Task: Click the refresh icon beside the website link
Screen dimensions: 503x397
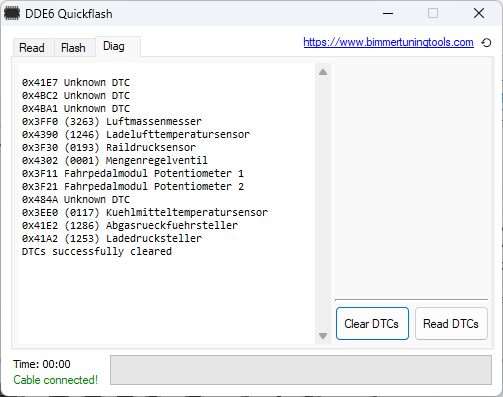Action: click(486, 43)
